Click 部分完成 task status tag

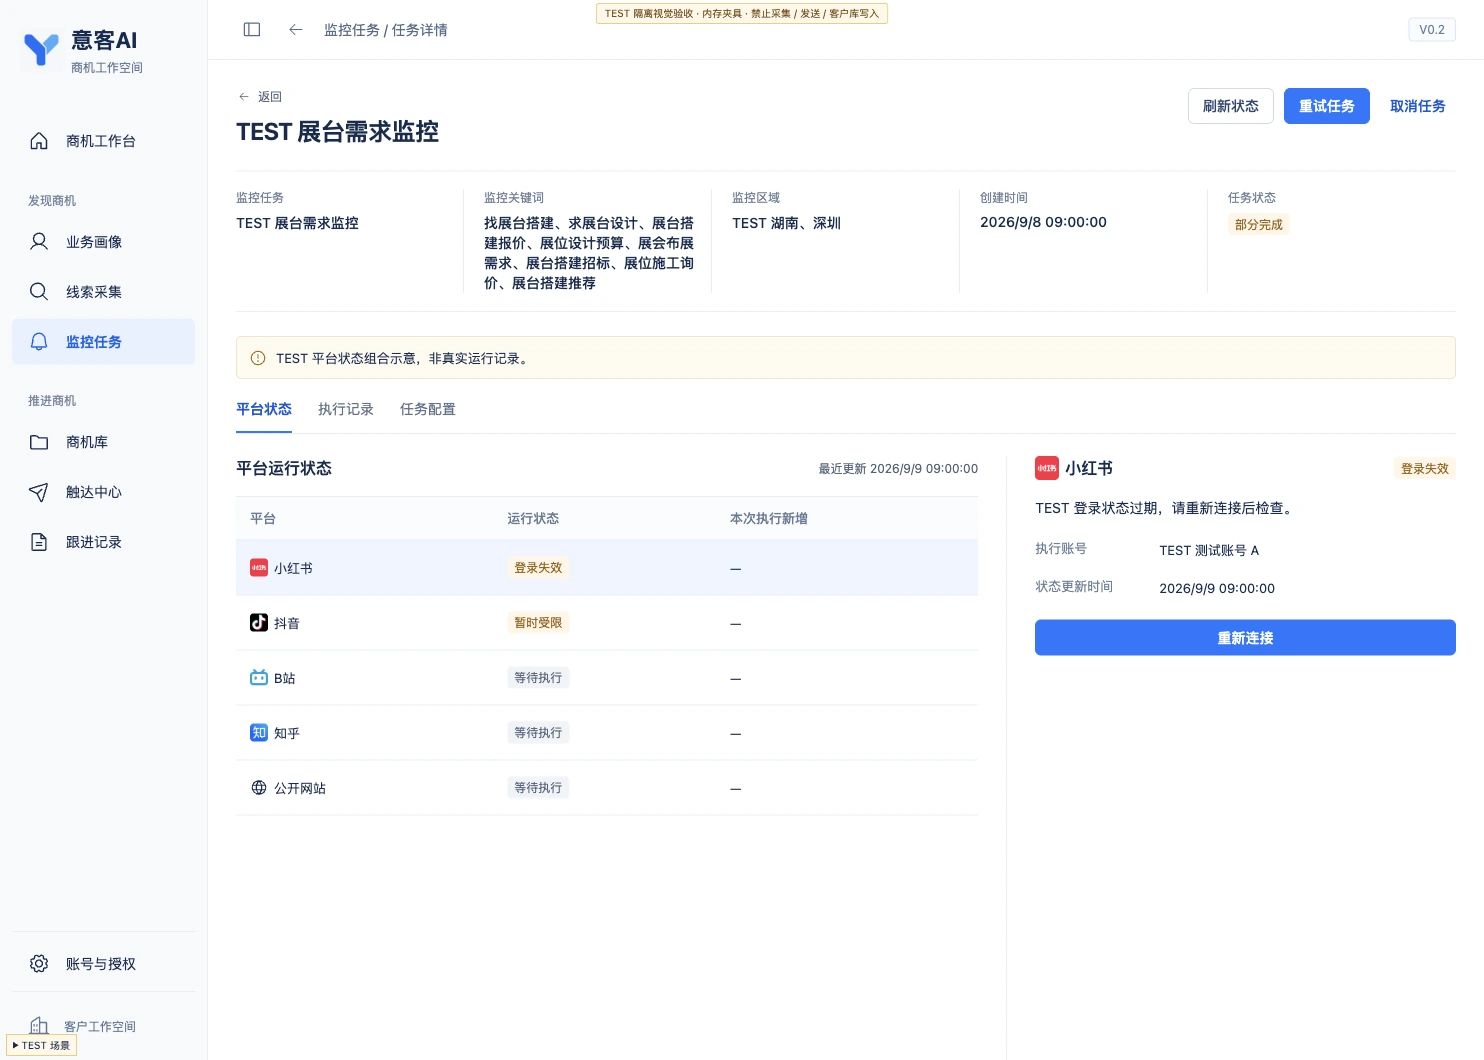coord(1258,225)
